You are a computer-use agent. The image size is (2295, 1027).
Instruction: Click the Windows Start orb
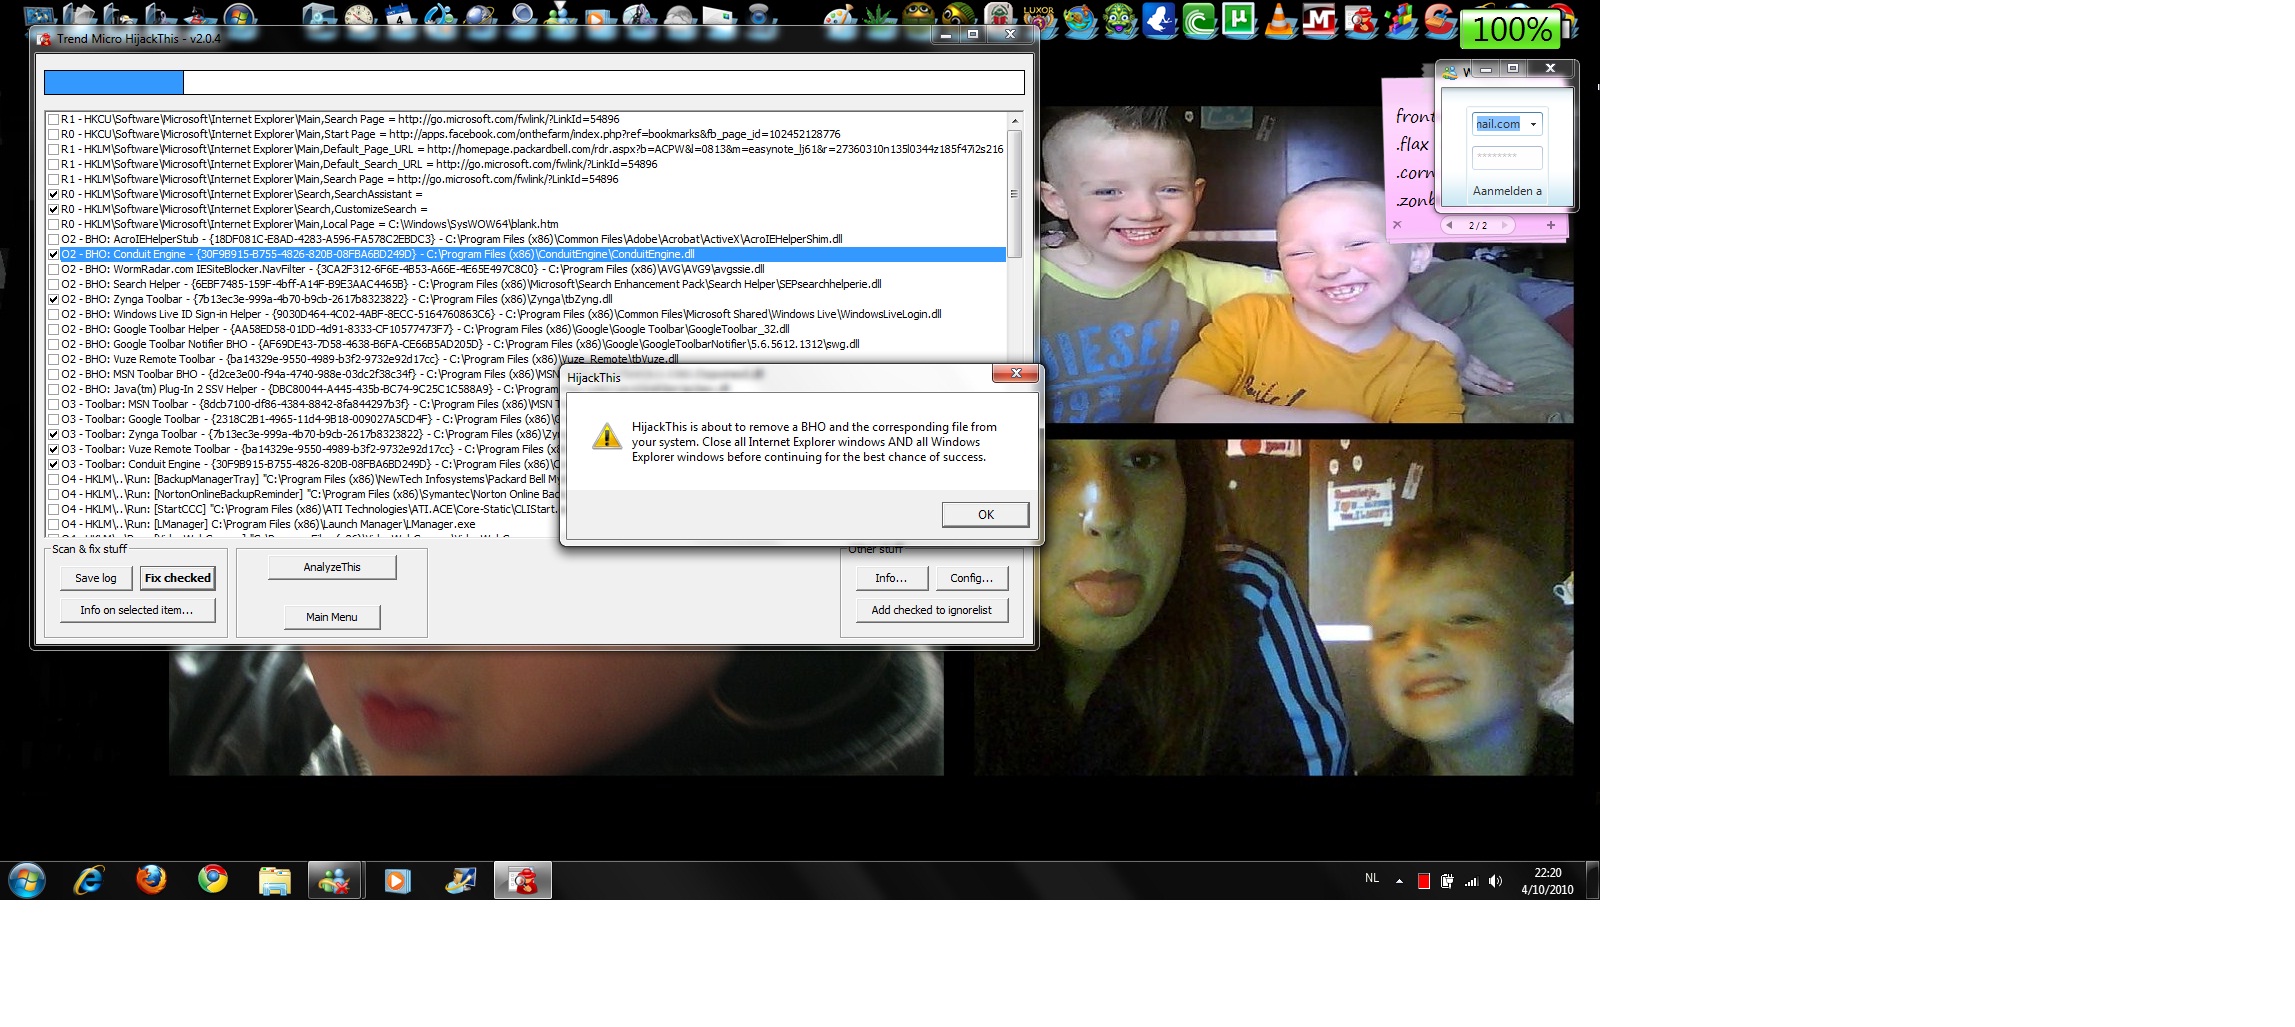pos(27,881)
